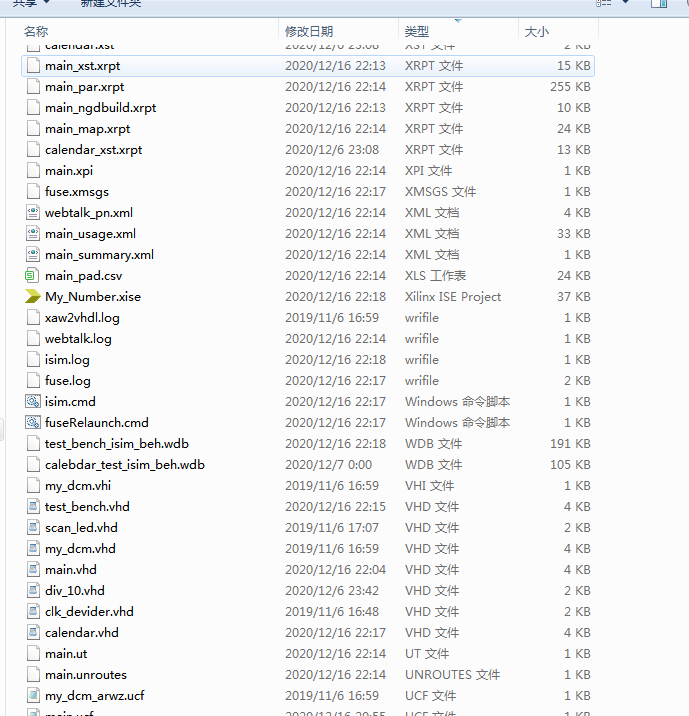Select the file name my_dcm.vhi

(x=78, y=486)
